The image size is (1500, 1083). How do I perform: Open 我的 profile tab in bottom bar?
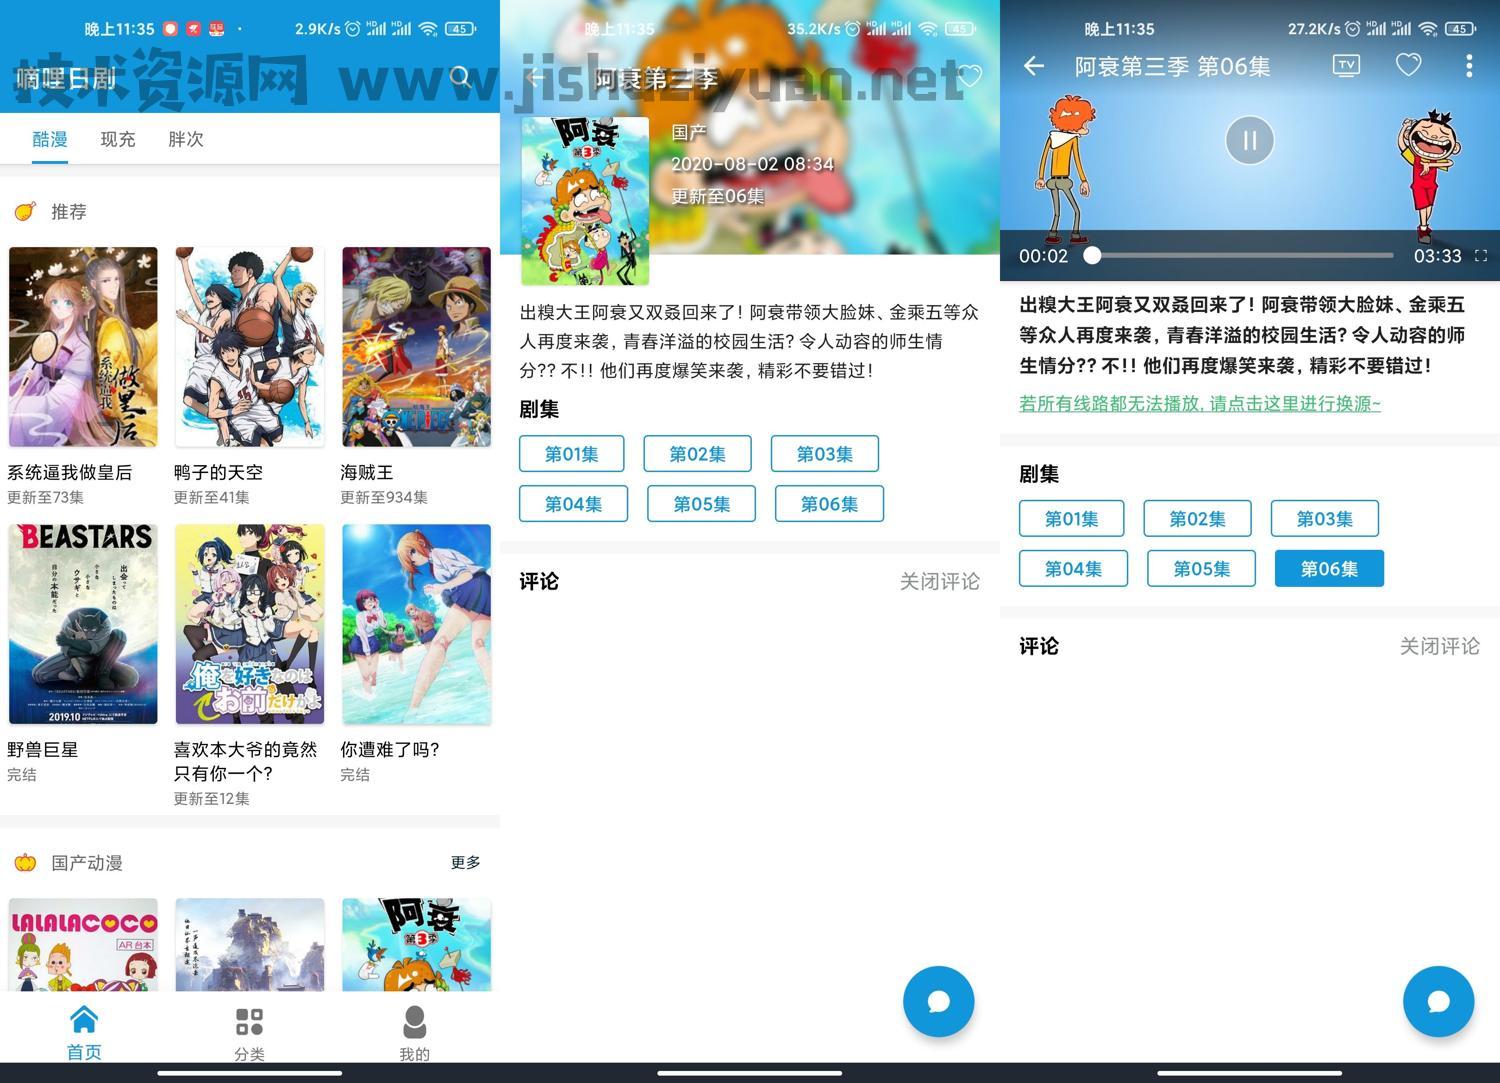click(x=414, y=1034)
